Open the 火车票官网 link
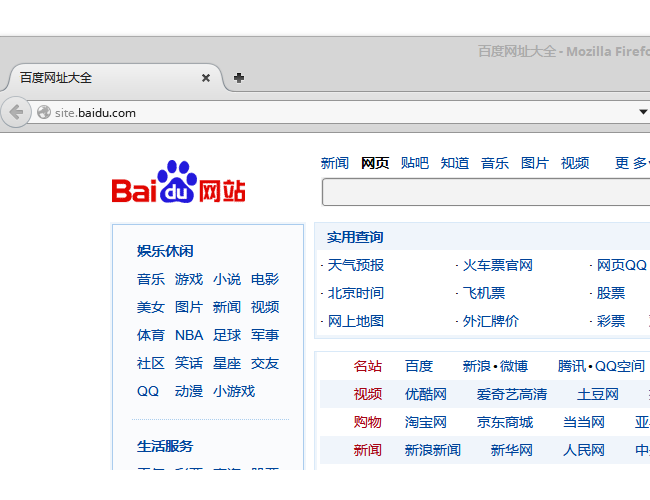Screen dimensions: 650x500 click(x=497, y=265)
